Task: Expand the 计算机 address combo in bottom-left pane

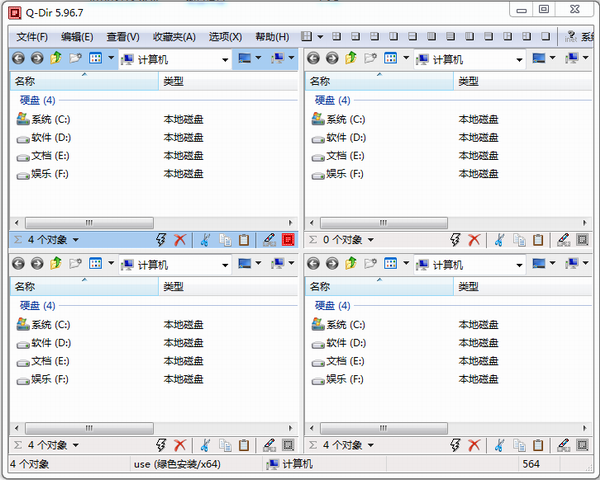Action: click(225, 265)
